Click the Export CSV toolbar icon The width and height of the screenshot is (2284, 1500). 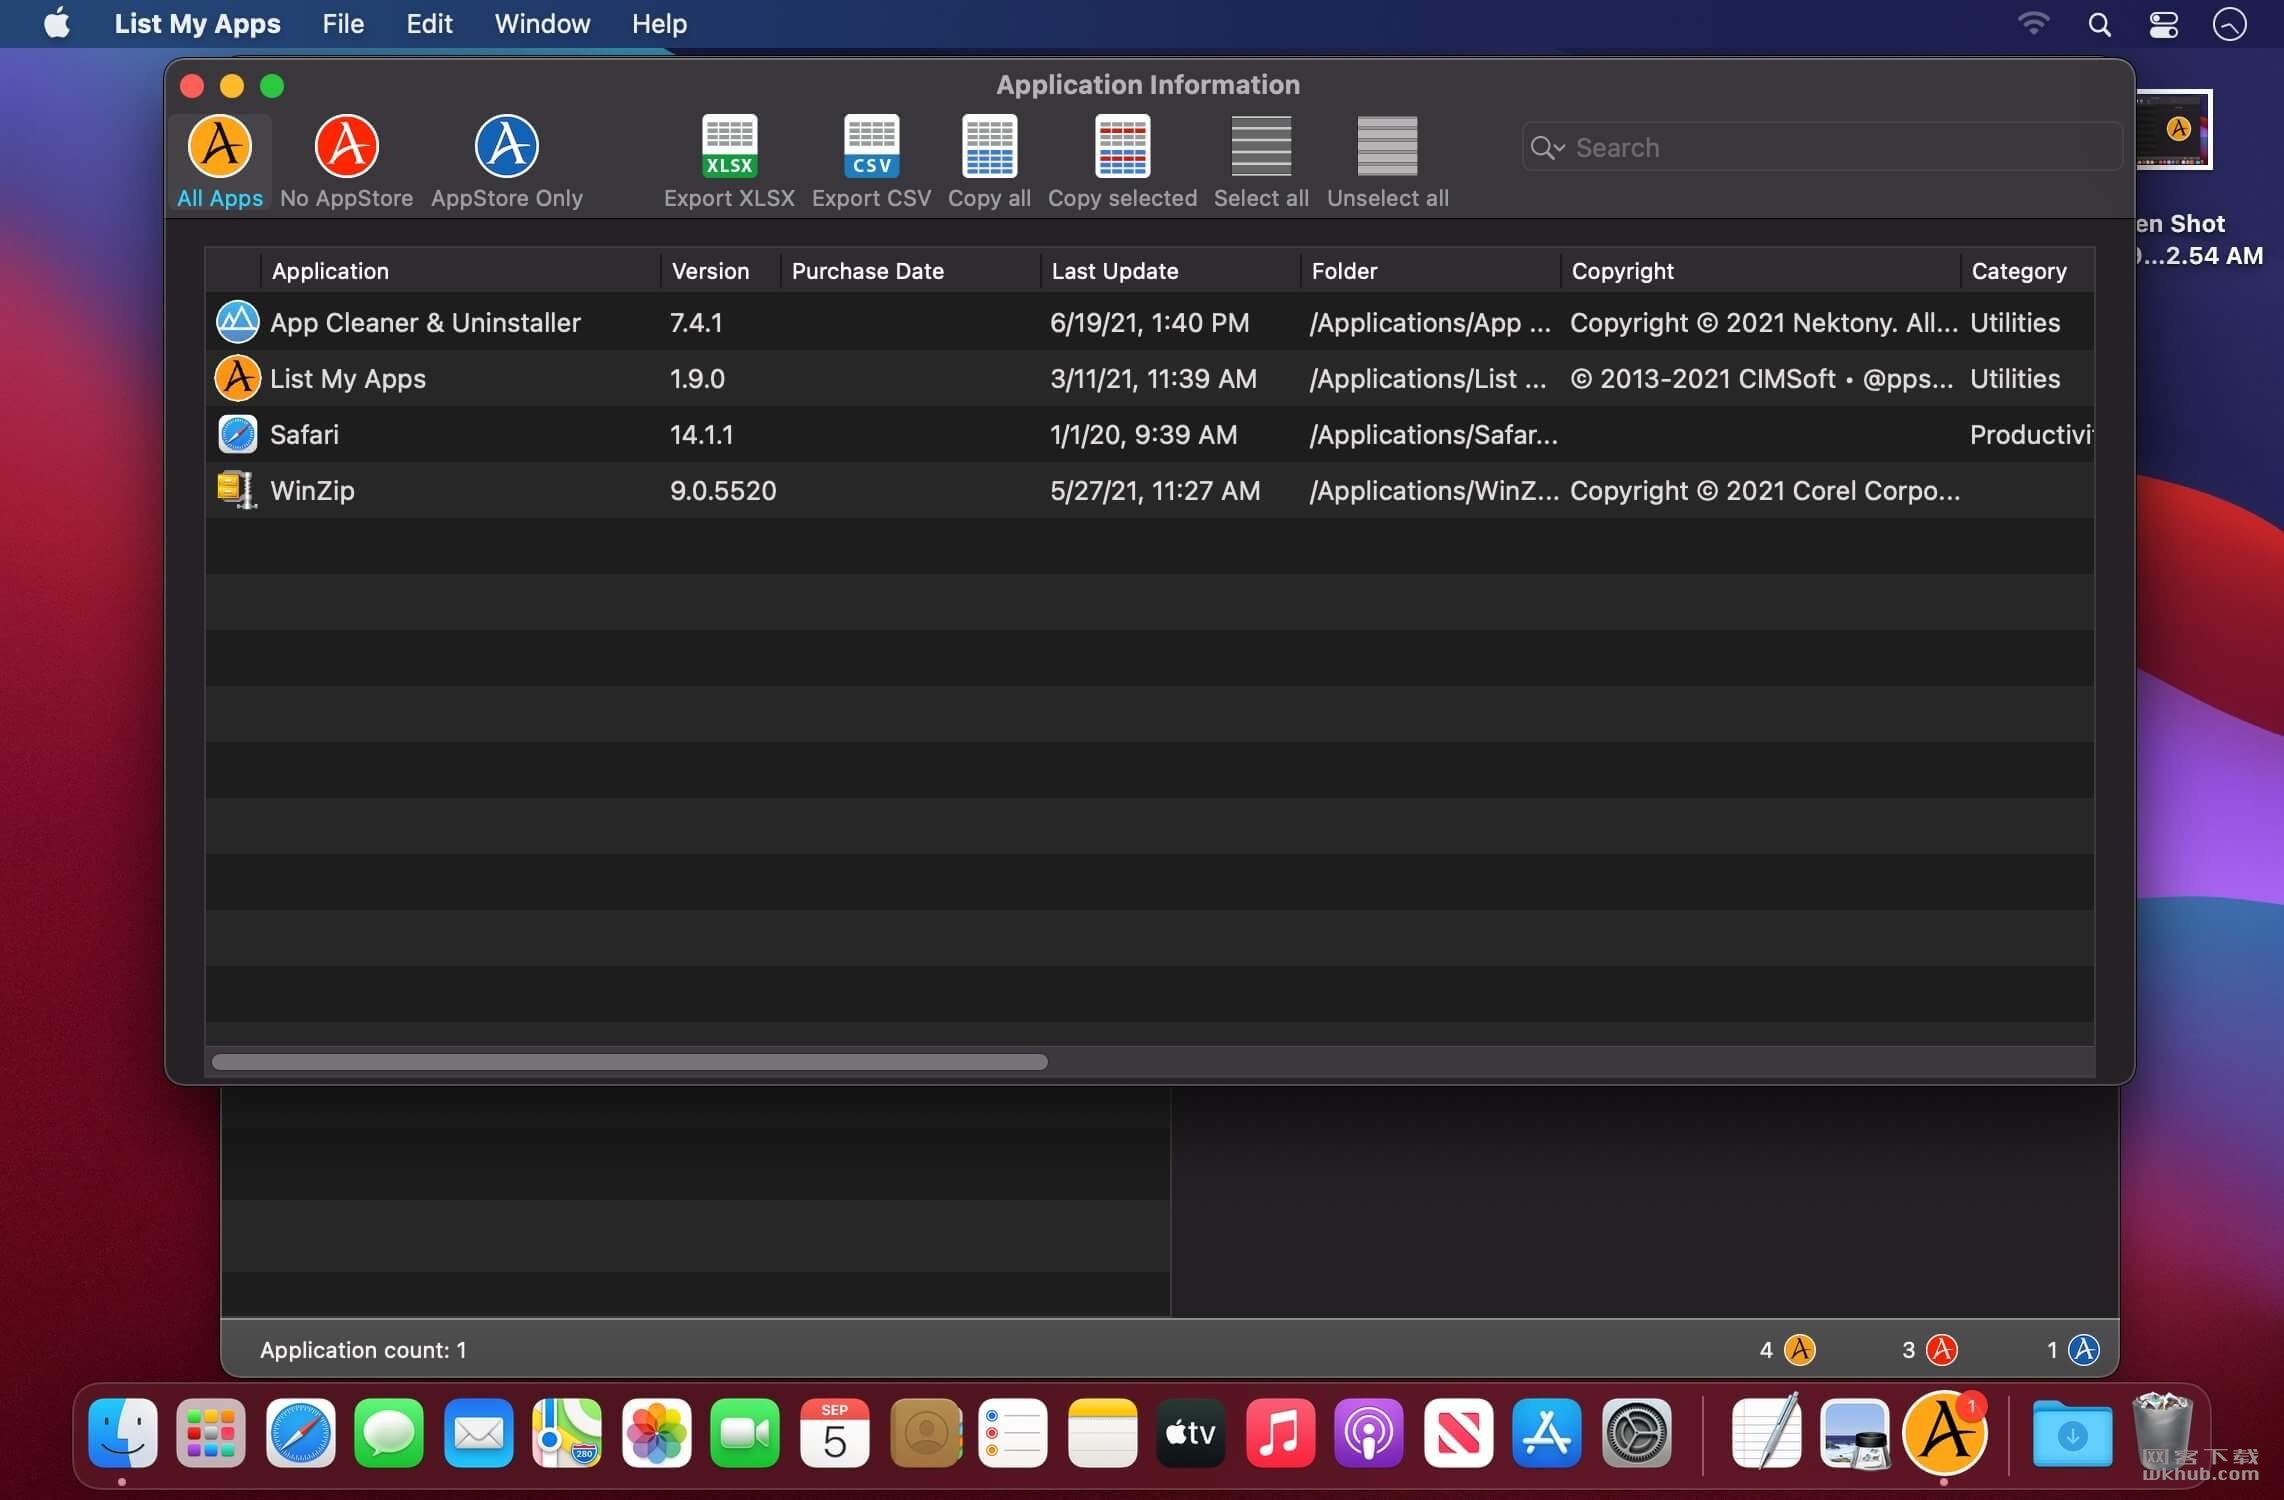[871, 146]
